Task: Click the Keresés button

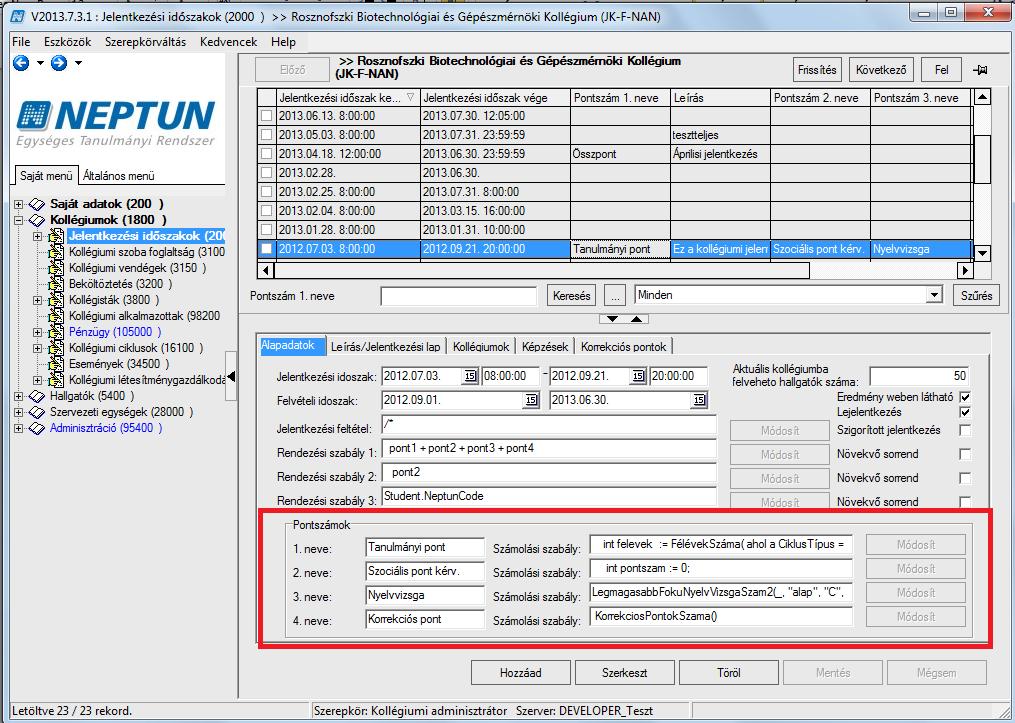Action: click(572, 296)
